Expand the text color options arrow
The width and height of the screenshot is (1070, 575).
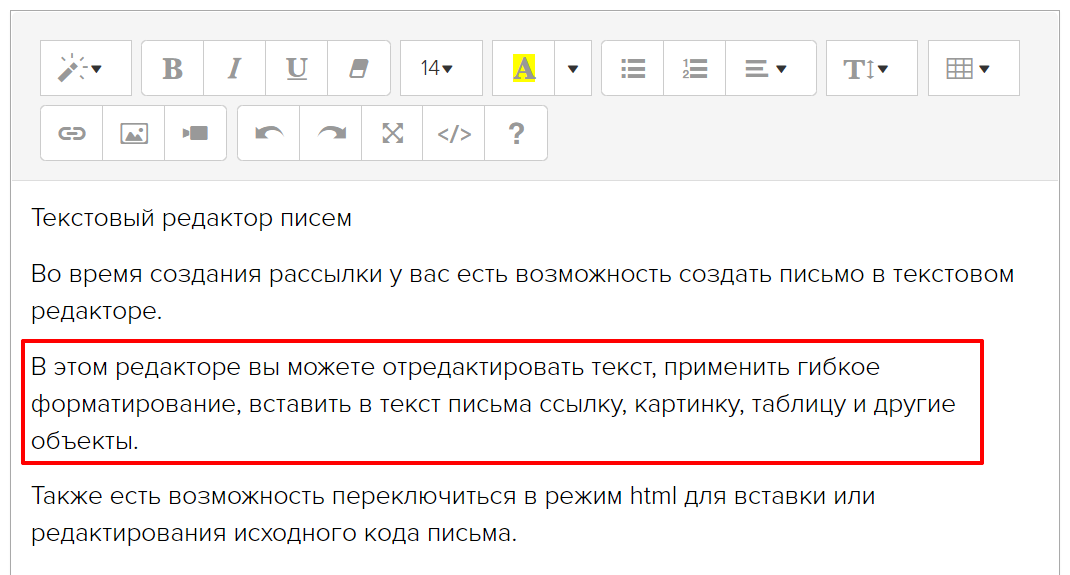tap(573, 68)
